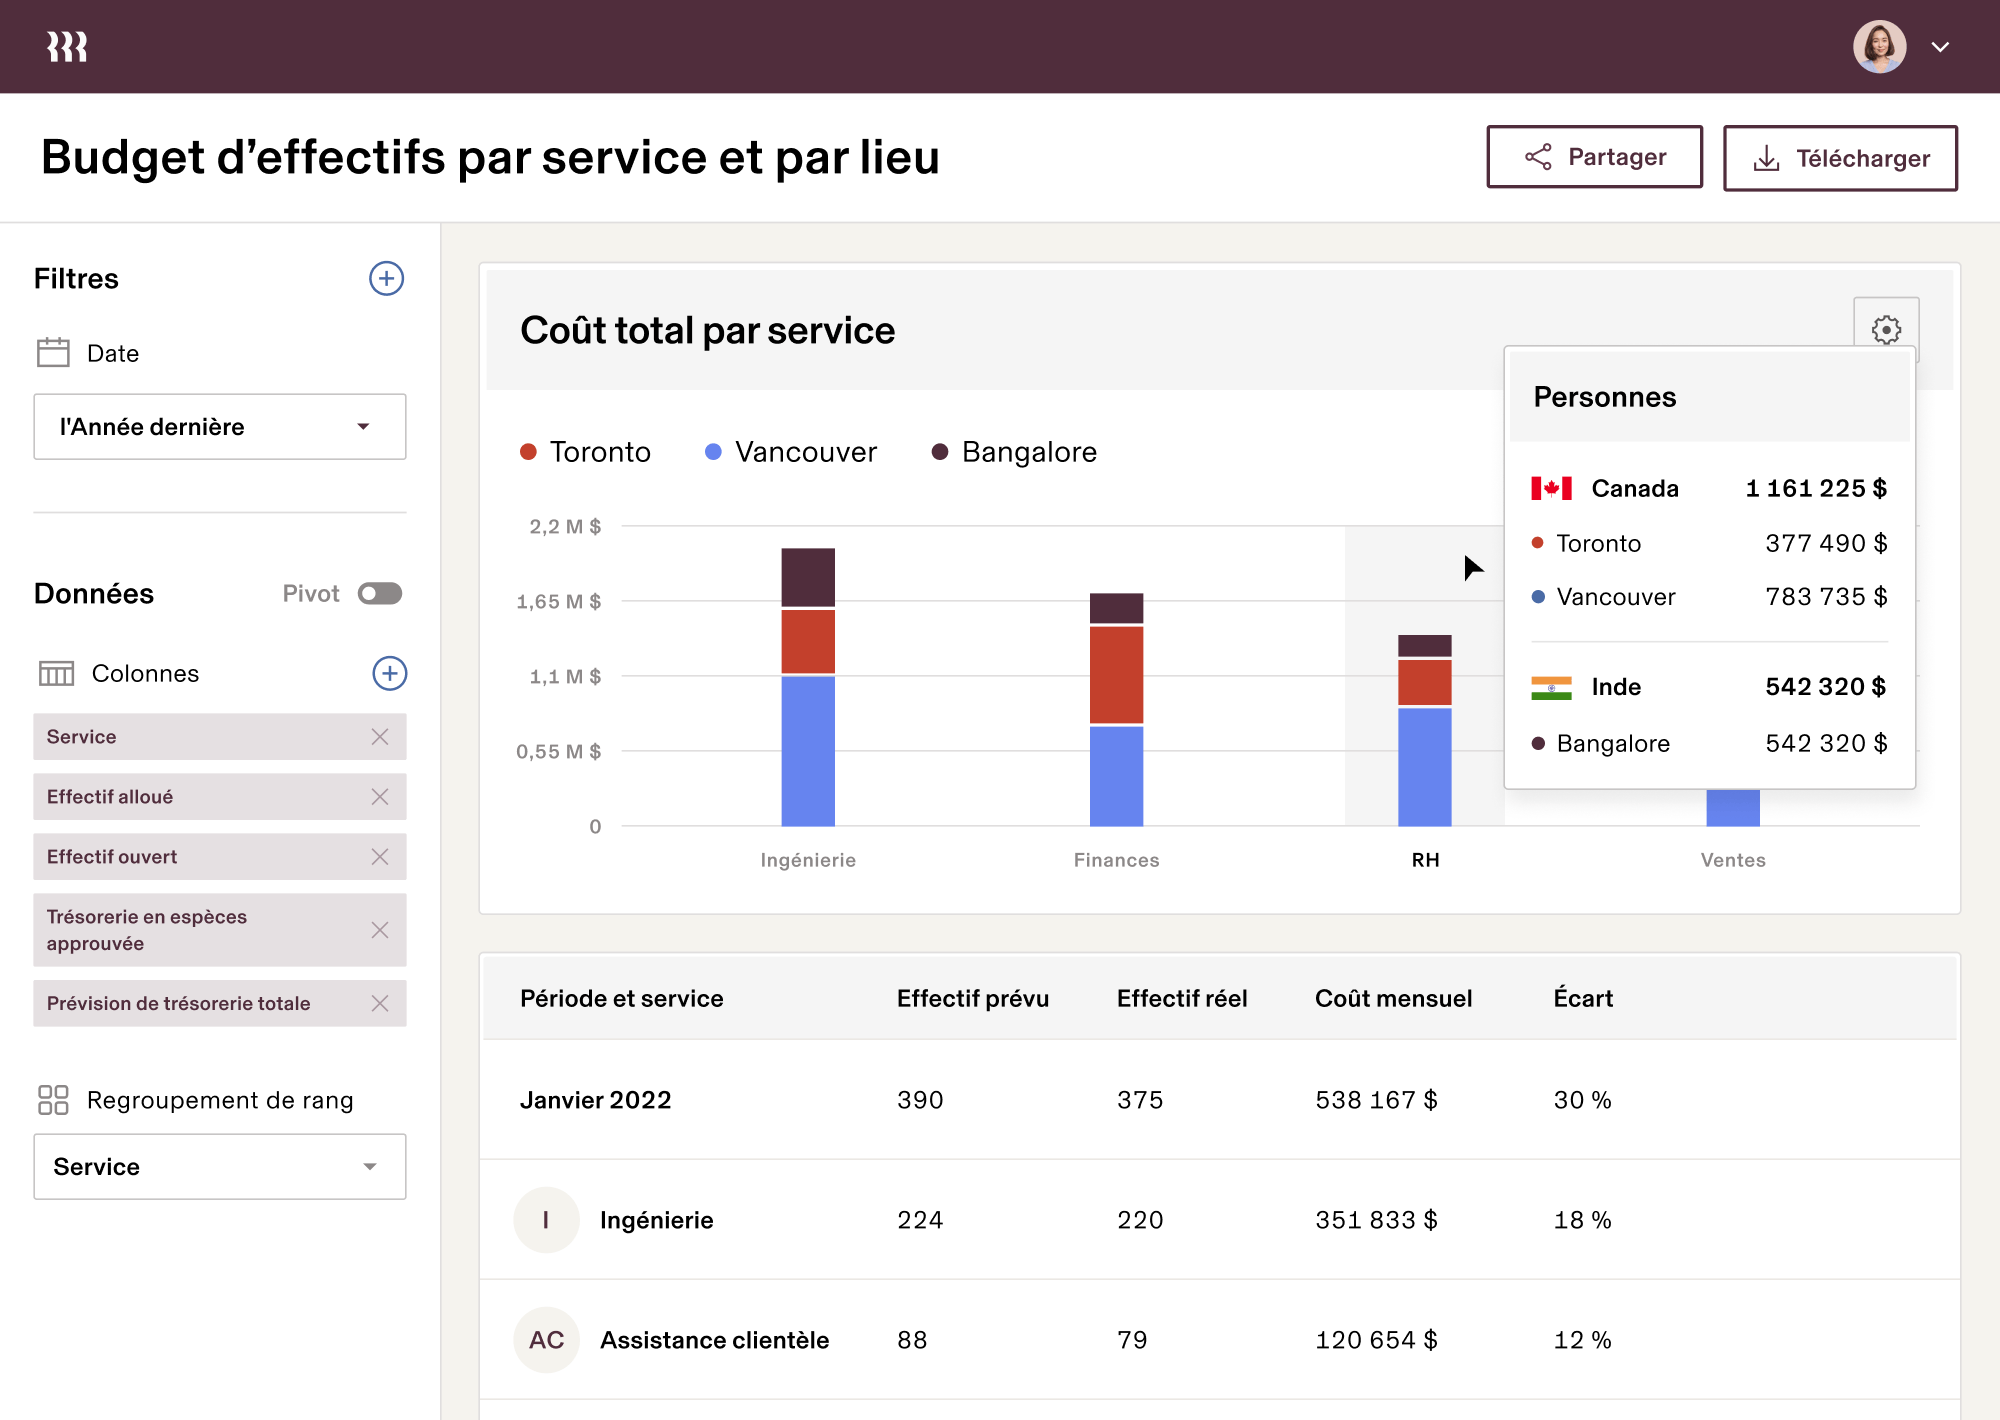Add a new column via the plus icon

[x=389, y=673]
